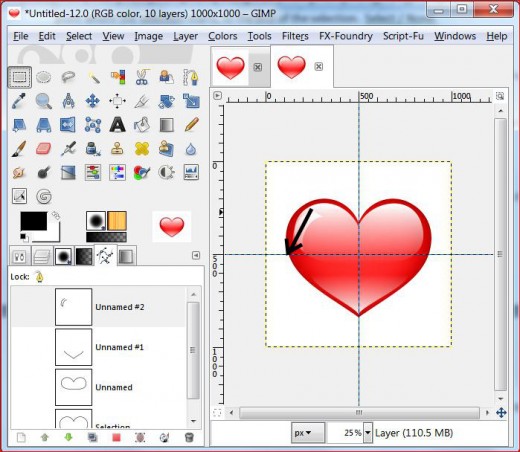This screenshot has width=520, height=452.
Task: Expand the 25% zoom dropdown arrow
Action: point(368,433)
